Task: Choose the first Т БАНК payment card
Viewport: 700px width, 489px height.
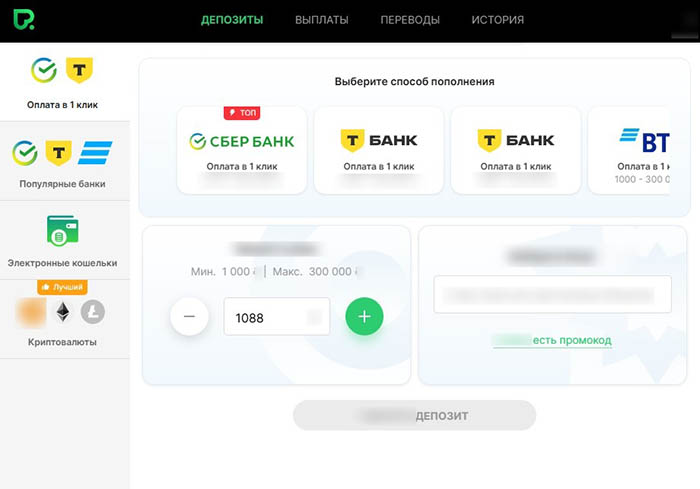Action: pos(379,150)
